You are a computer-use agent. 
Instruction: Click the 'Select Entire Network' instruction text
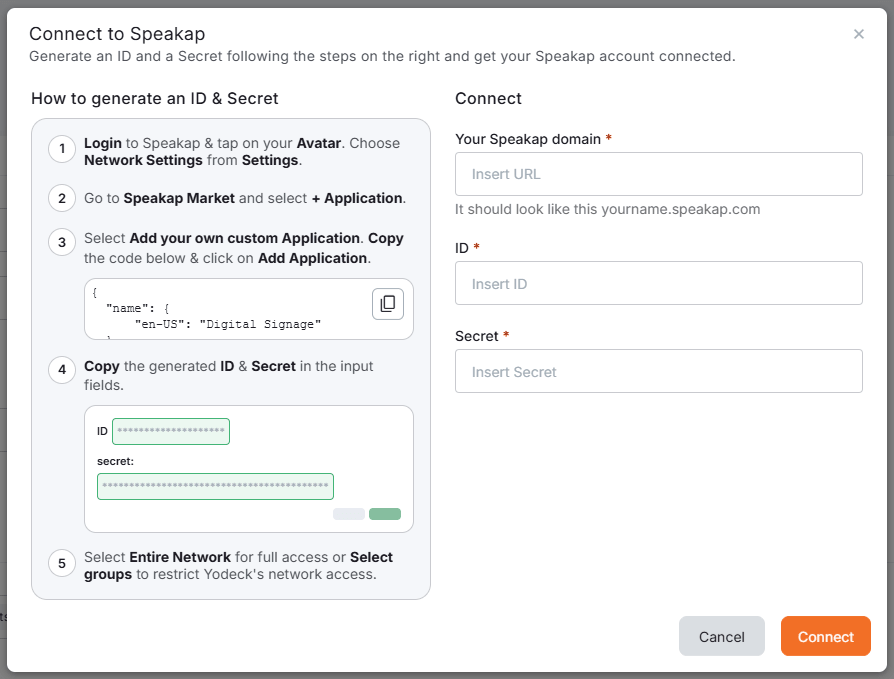tap(239, 566)
